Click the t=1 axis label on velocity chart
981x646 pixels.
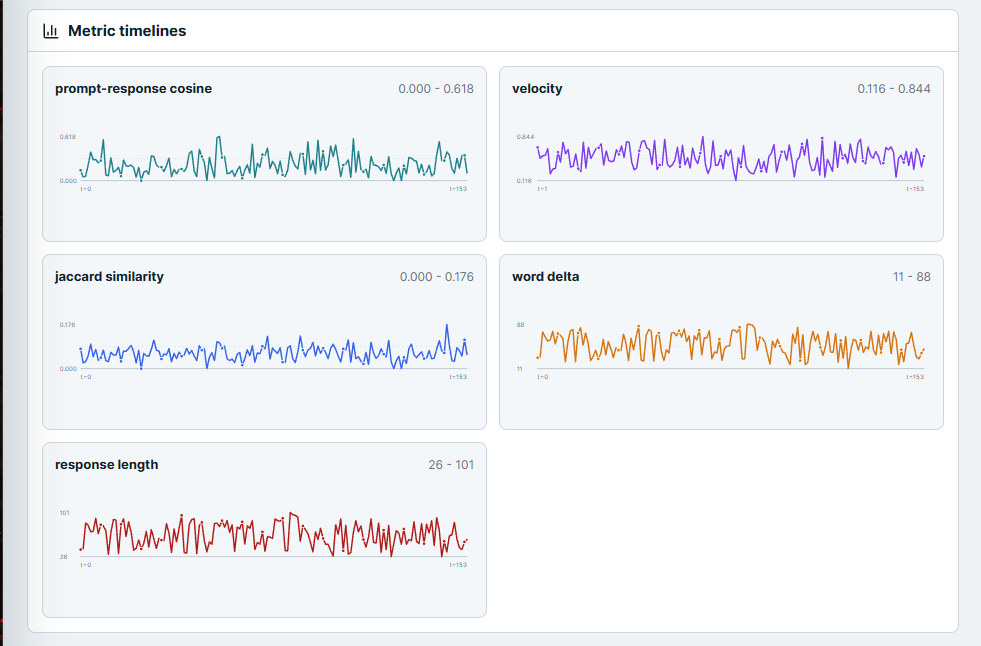[542, 189]
